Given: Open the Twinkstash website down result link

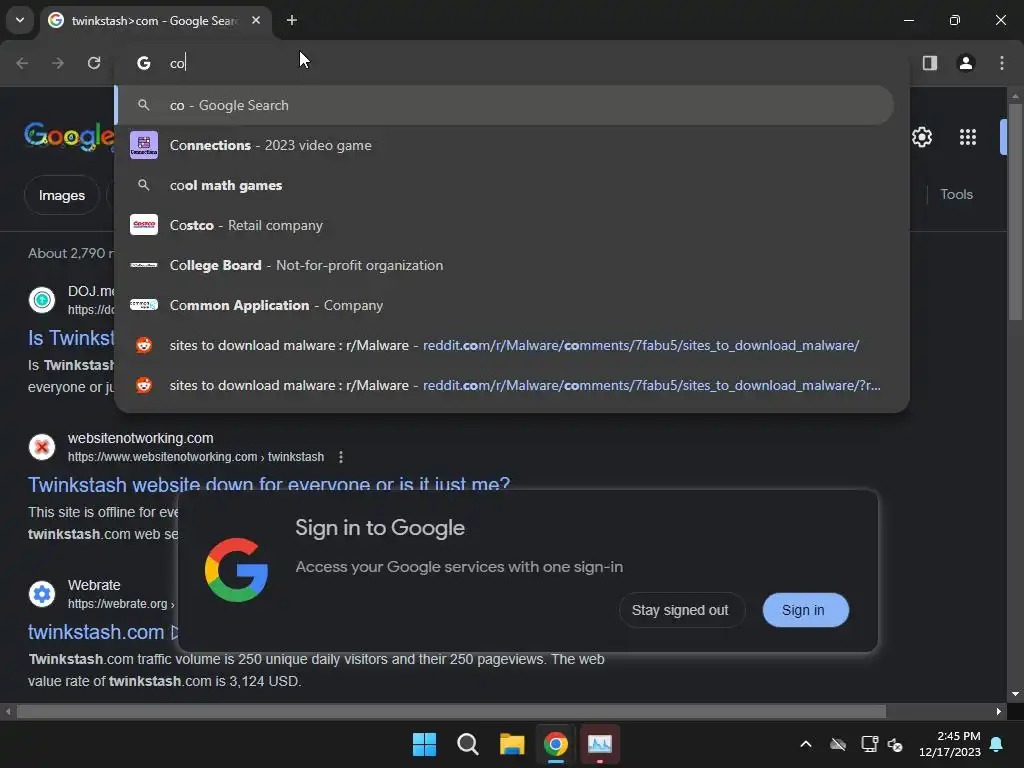Looking at the screenshot, I should [x=268, y=485].
